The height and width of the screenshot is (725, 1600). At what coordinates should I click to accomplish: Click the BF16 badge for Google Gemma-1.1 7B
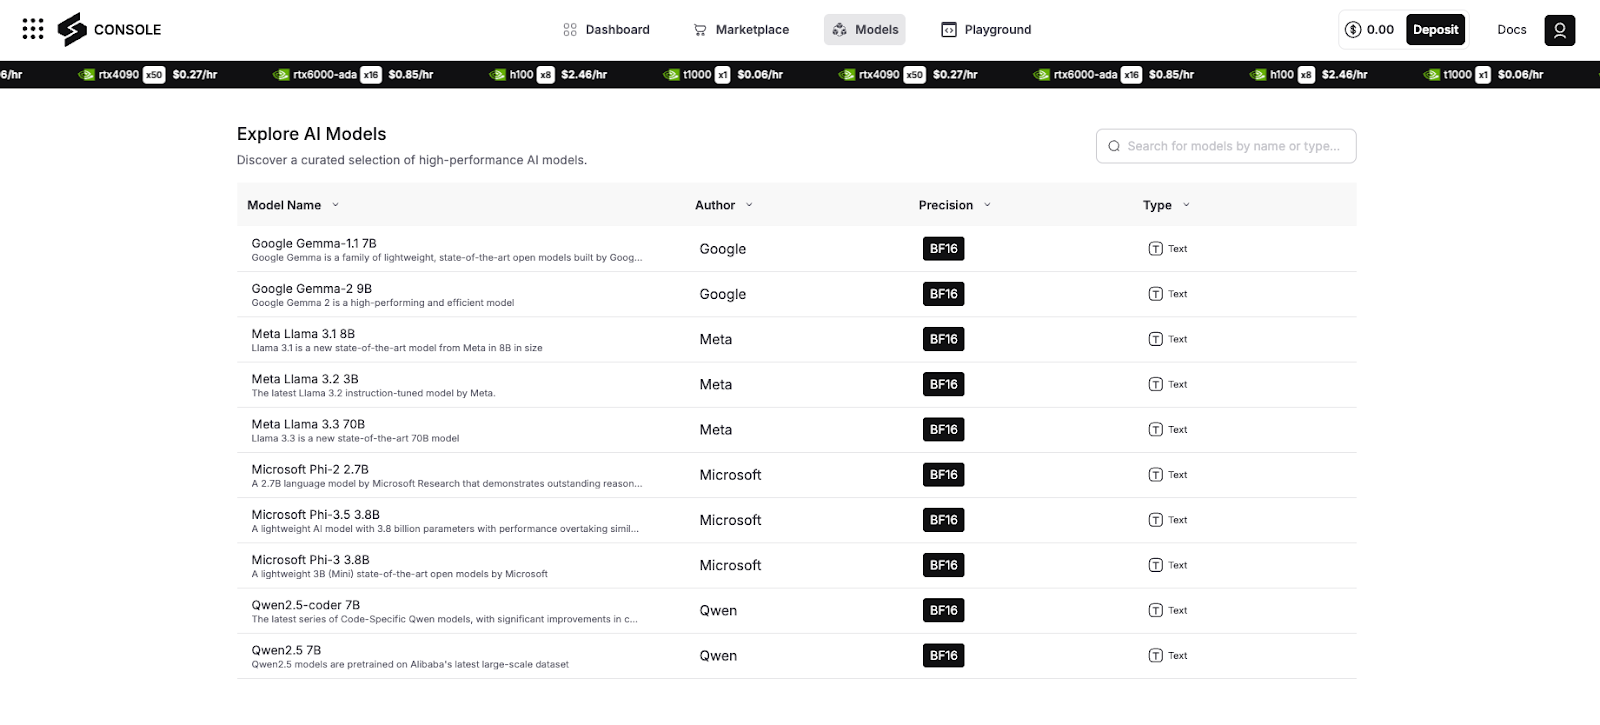[x=943, y=249]
